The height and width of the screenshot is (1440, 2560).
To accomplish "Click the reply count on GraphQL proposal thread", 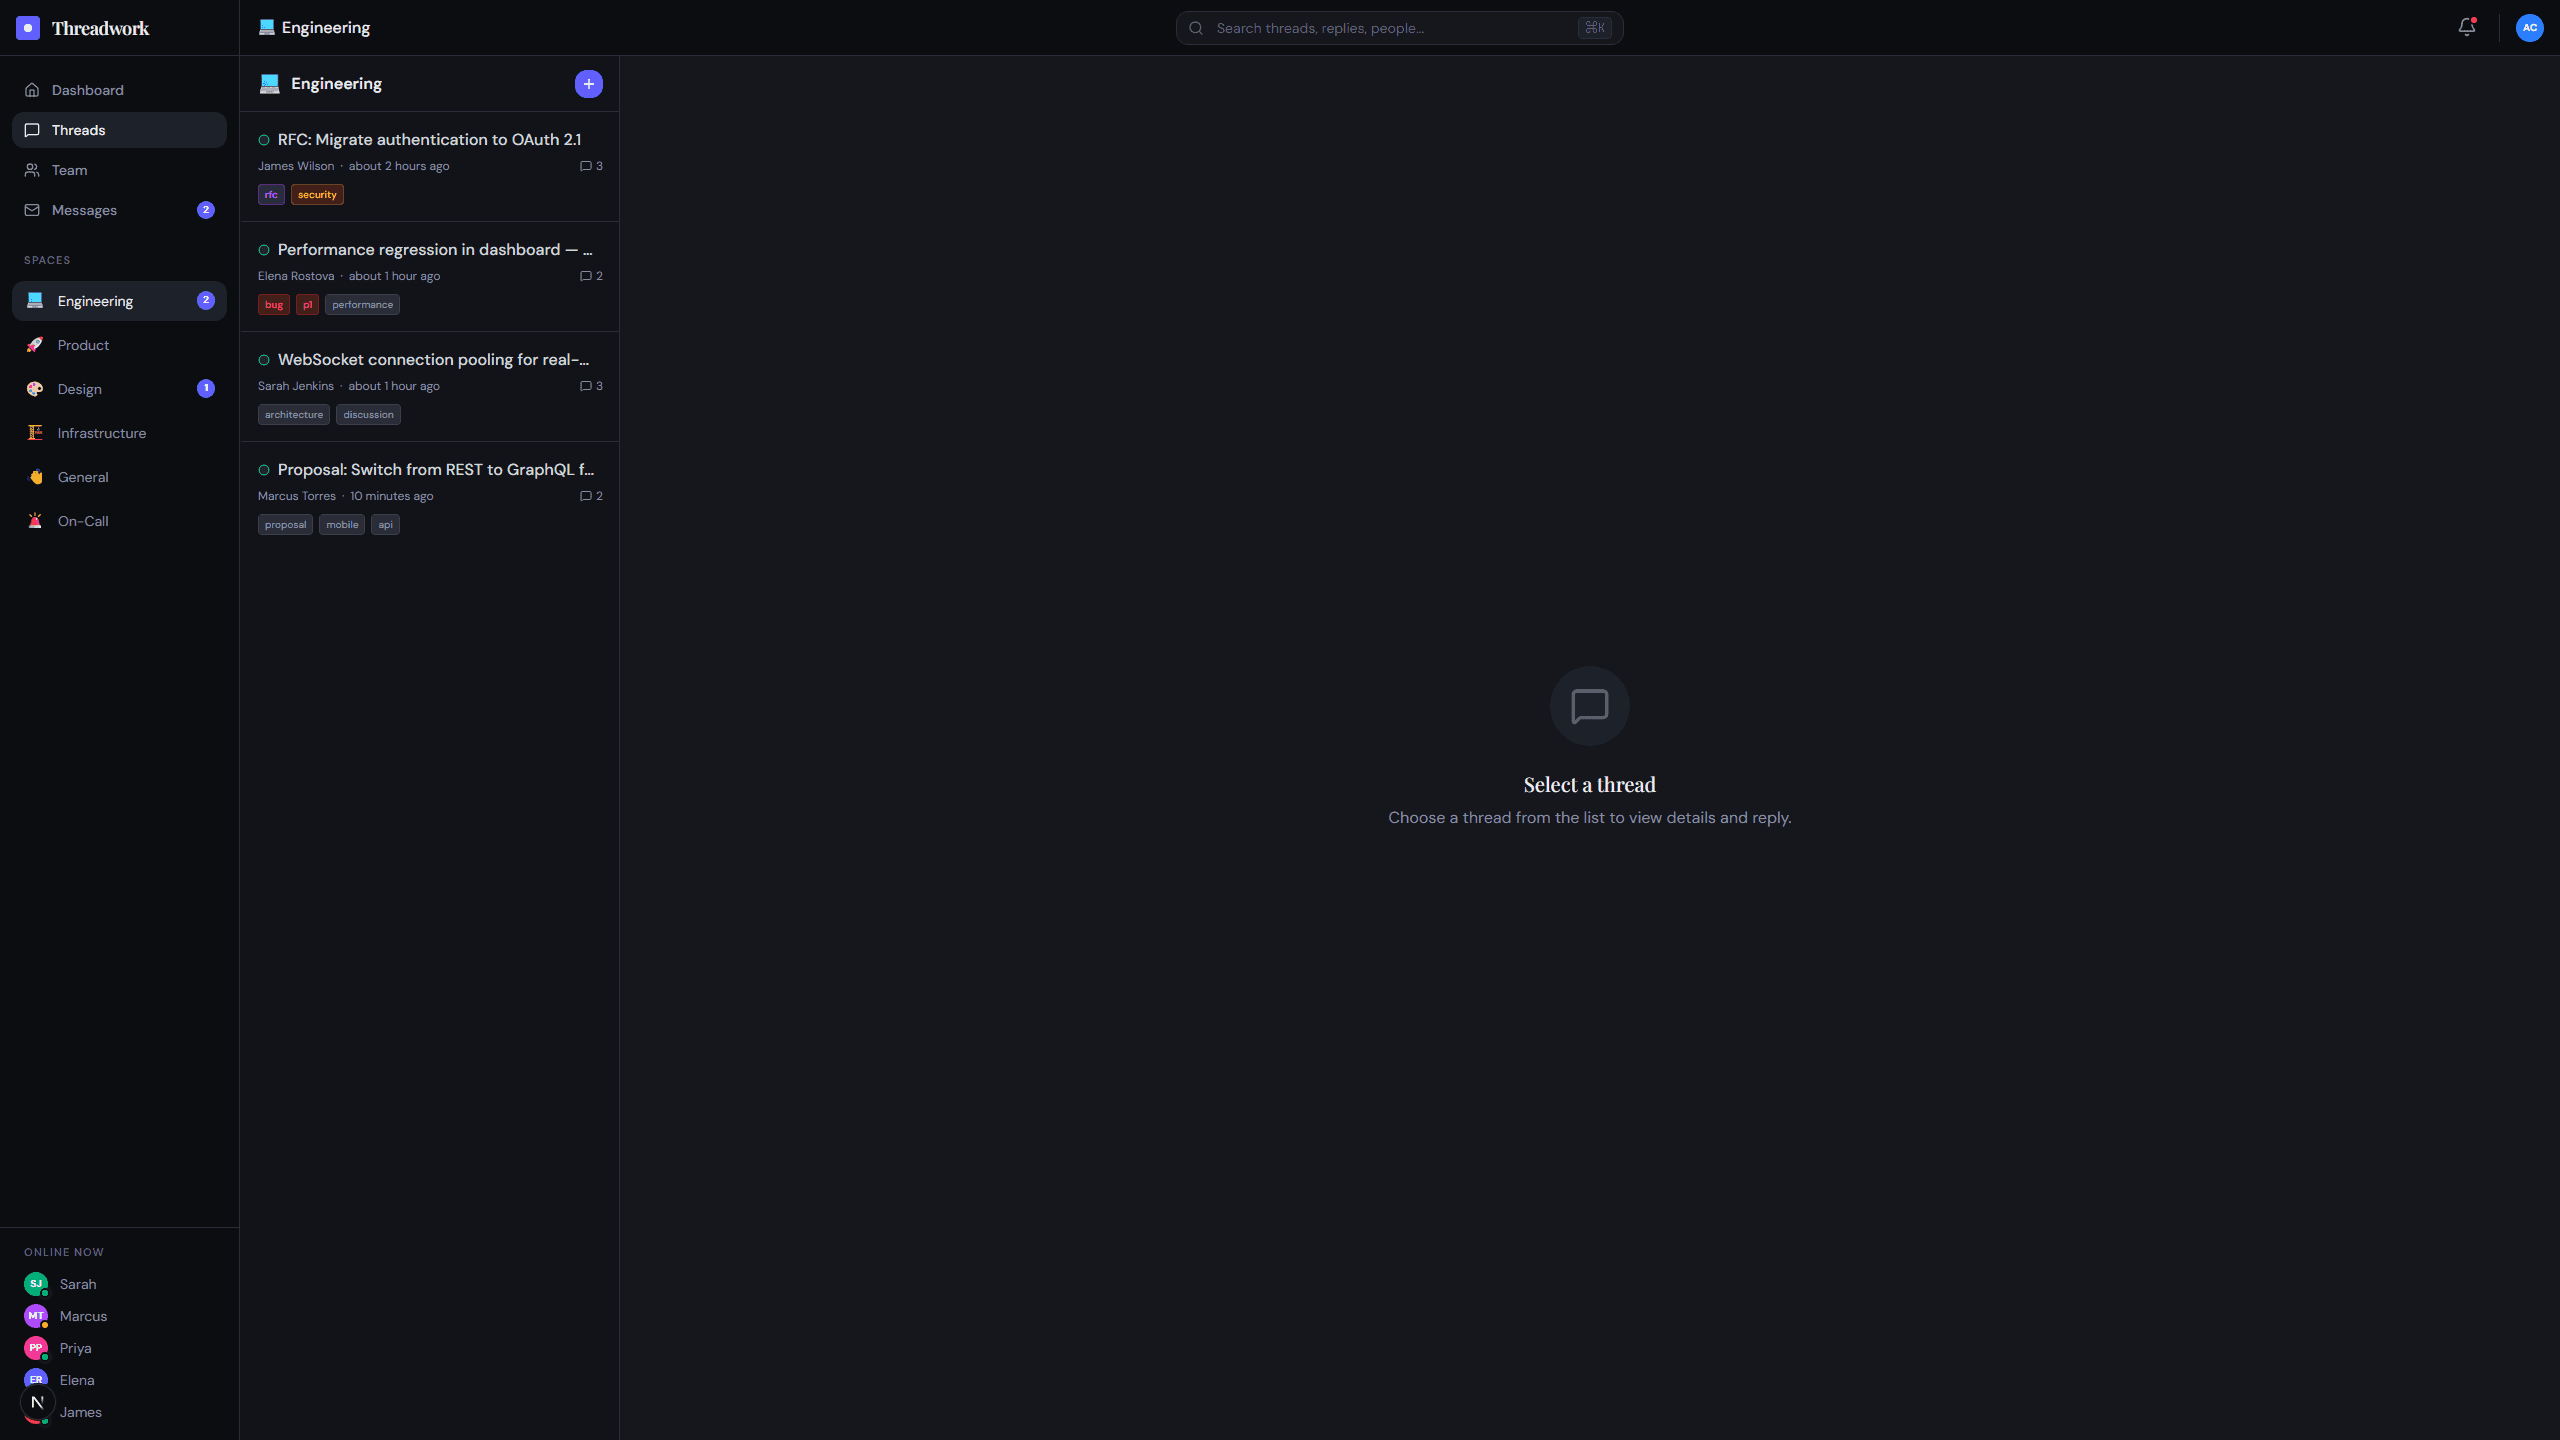I will click(591, 496).
